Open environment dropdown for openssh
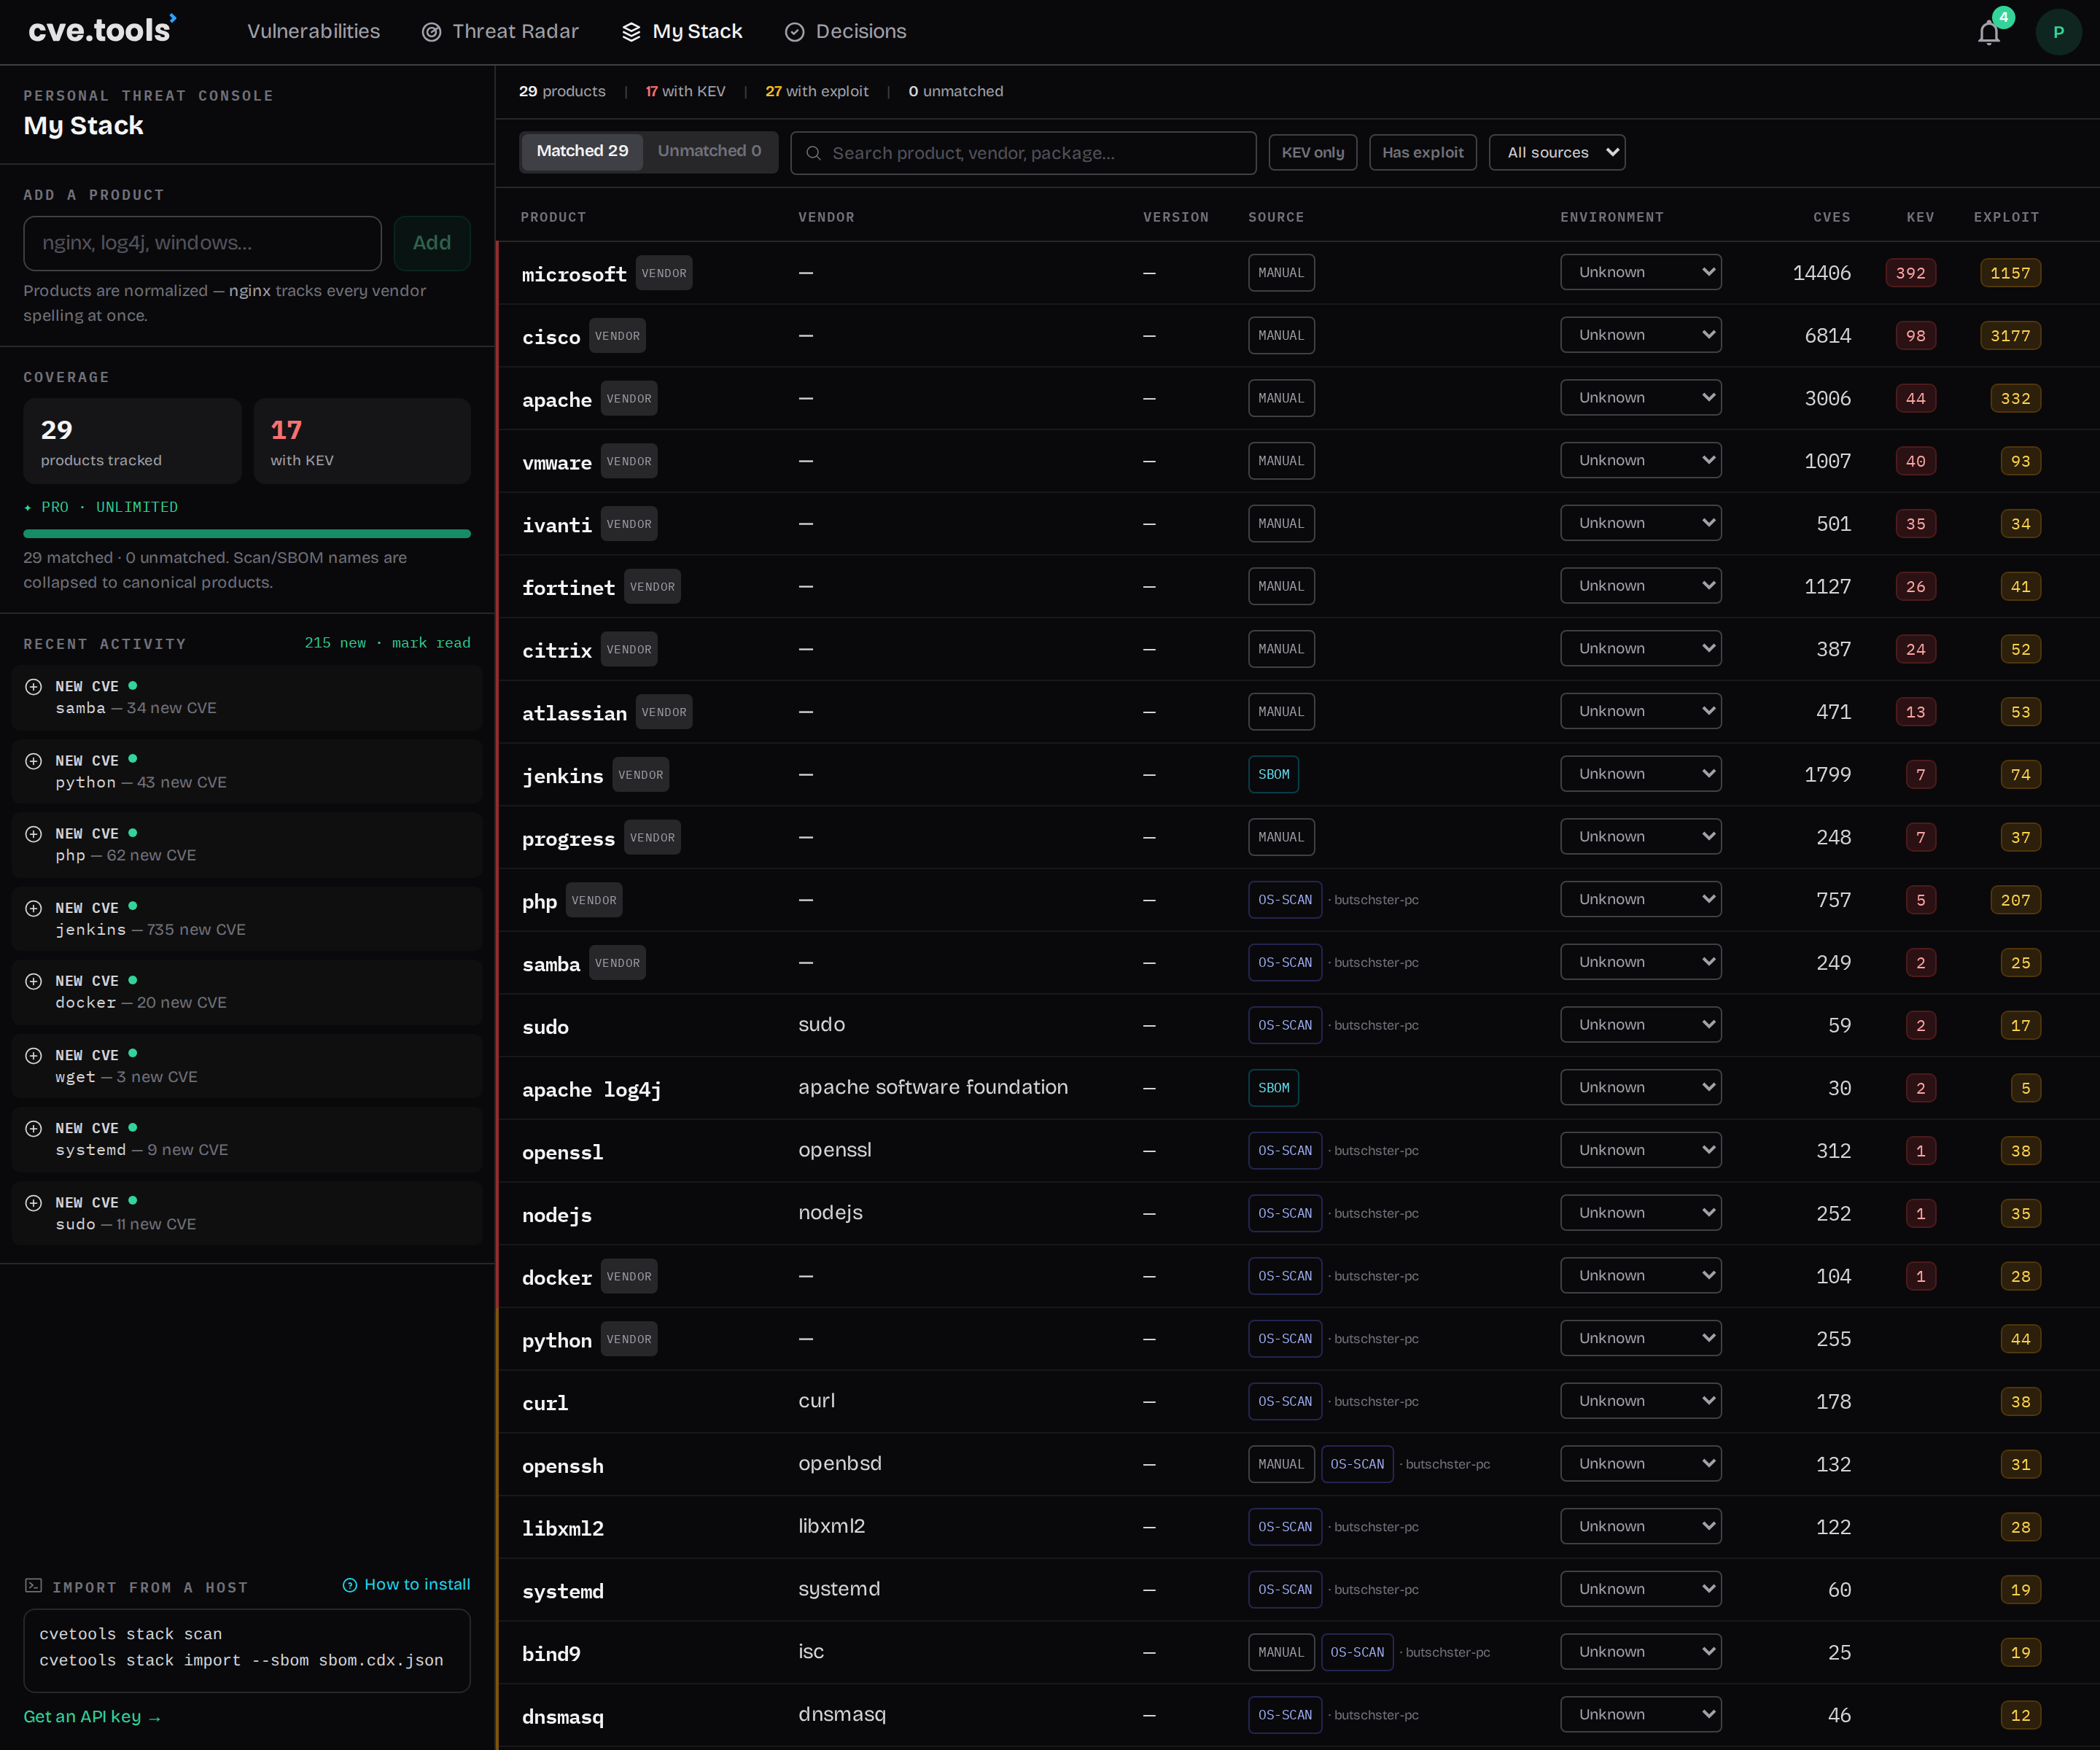 point(1640,1464)
